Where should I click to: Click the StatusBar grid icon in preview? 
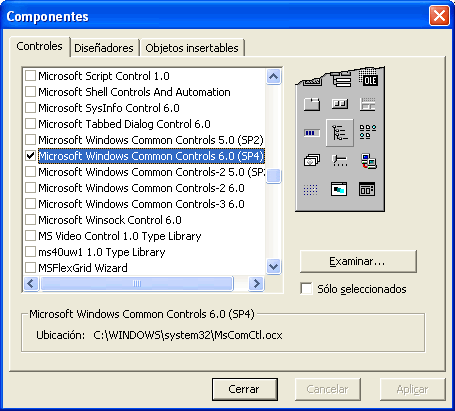tap(368, 104)
